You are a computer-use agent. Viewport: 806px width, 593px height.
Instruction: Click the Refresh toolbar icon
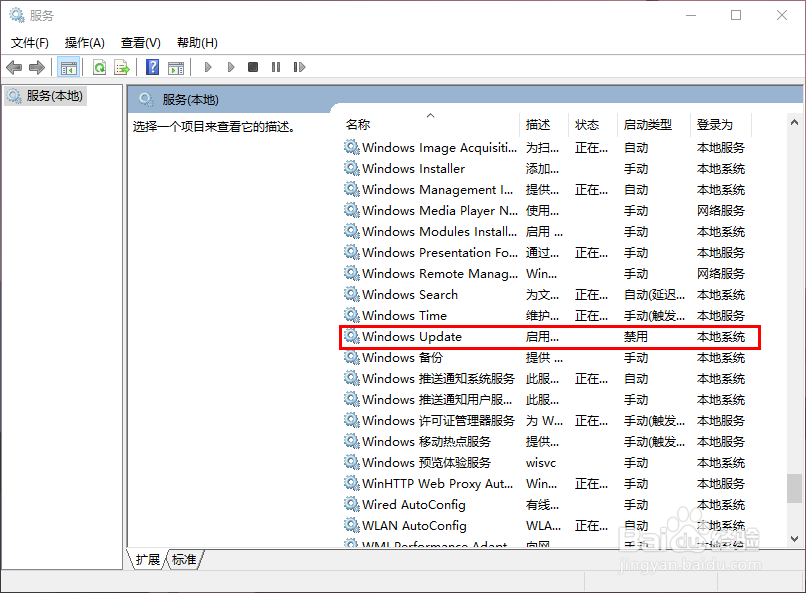99,67
